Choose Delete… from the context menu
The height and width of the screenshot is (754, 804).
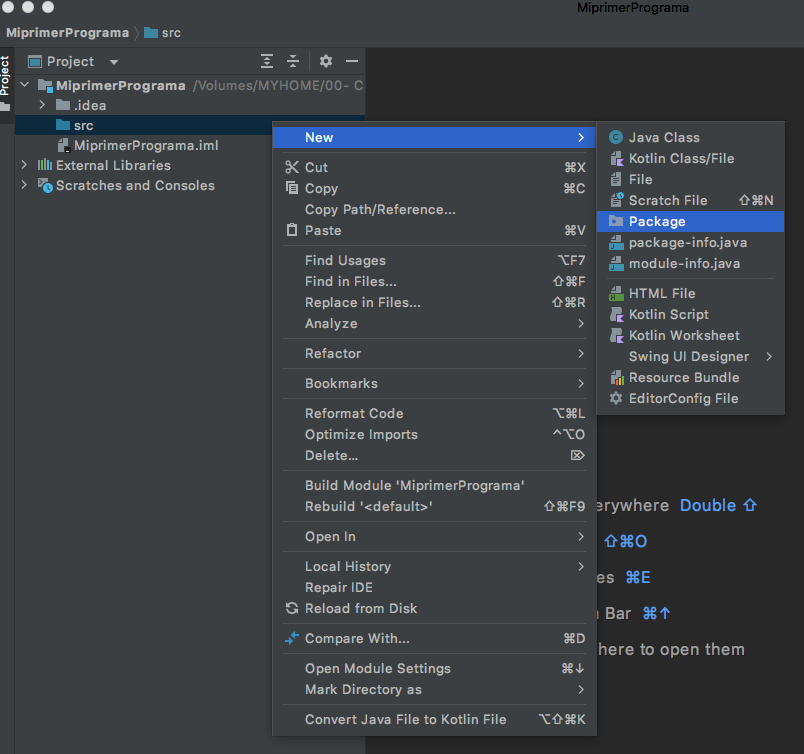(434, 455)
